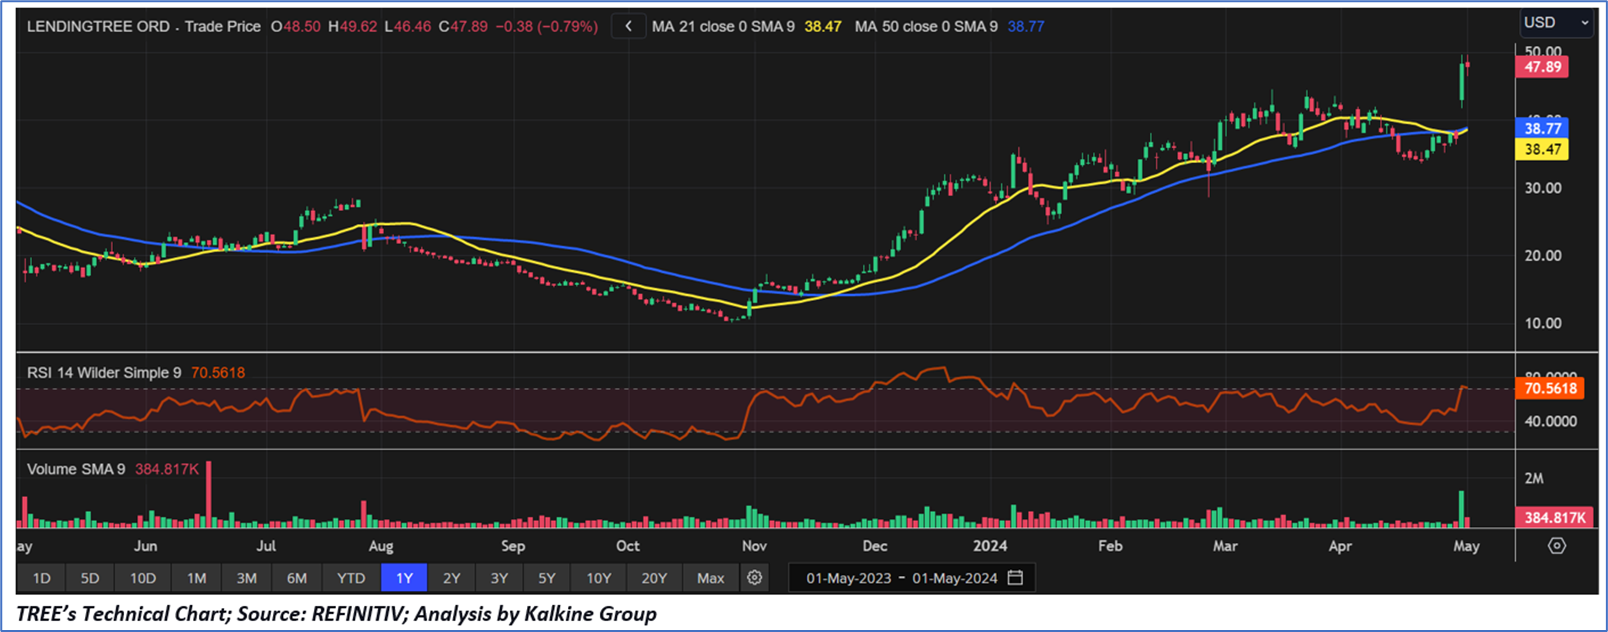Select the 3M time range
The width and height of the screenshot is (1608, 632).
pos(246,578)
